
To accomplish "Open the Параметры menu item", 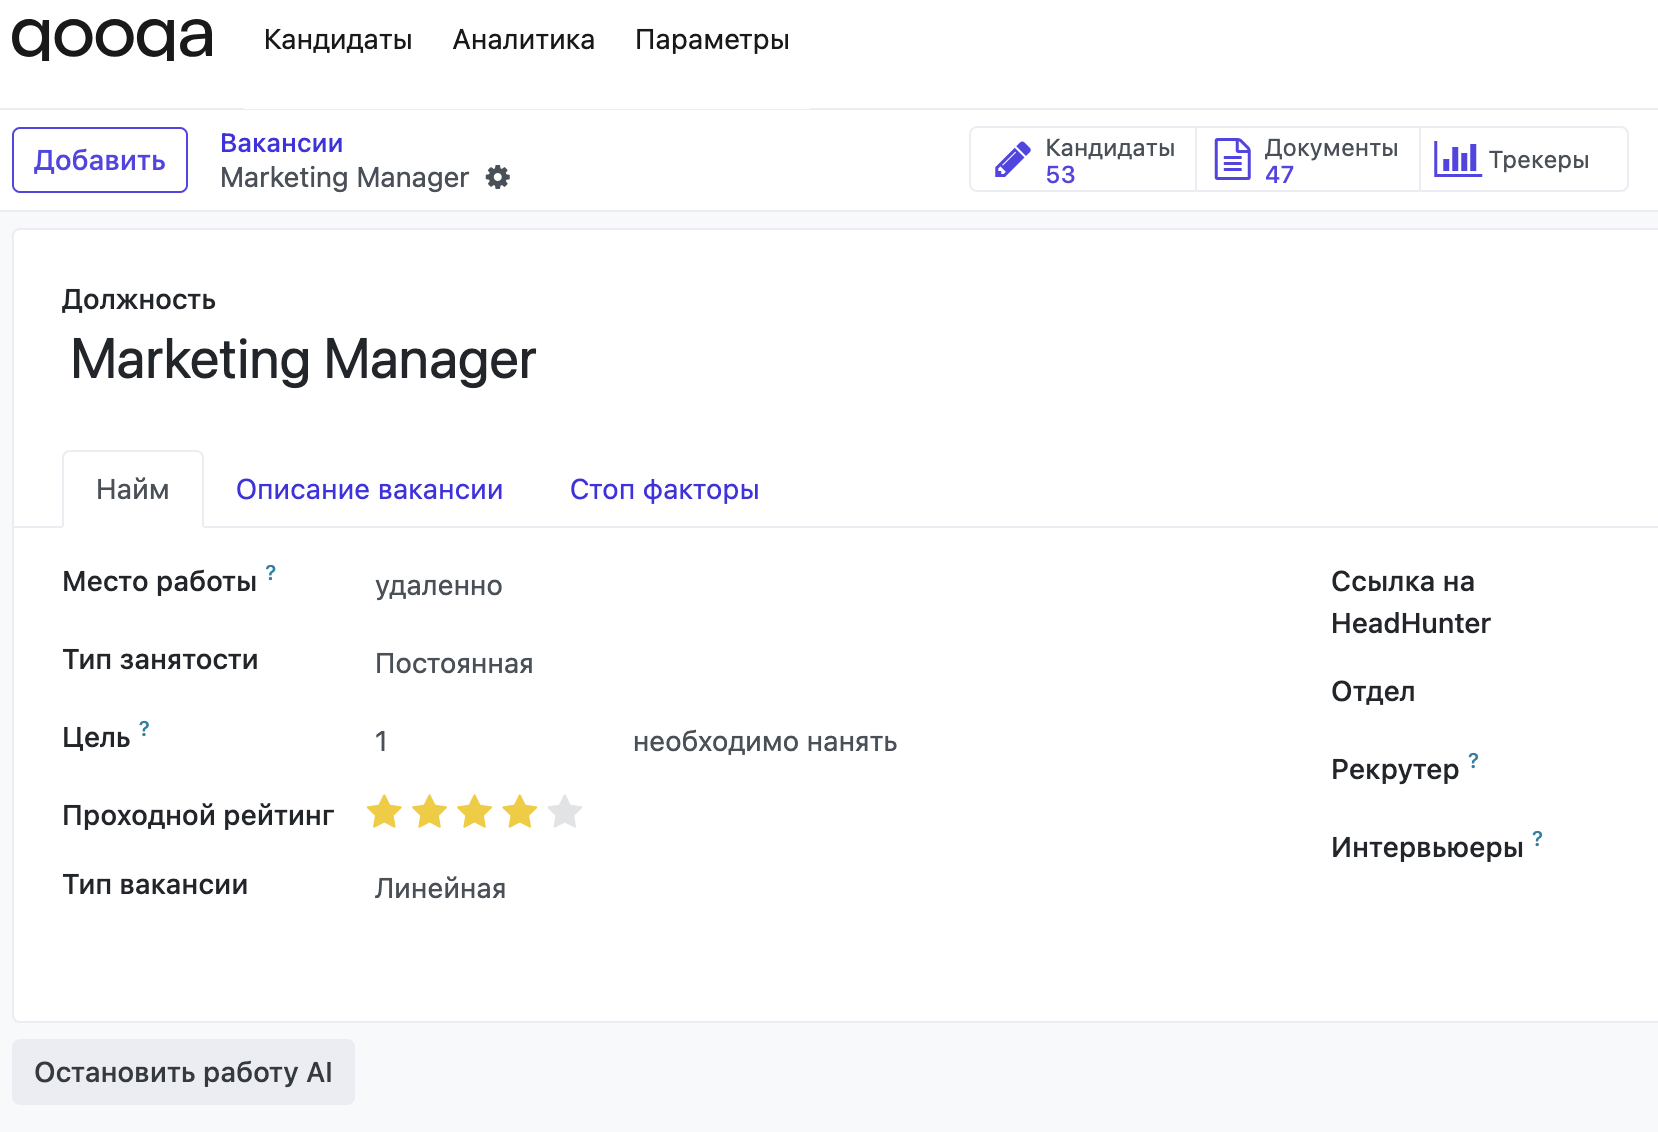I will [712, 40].
